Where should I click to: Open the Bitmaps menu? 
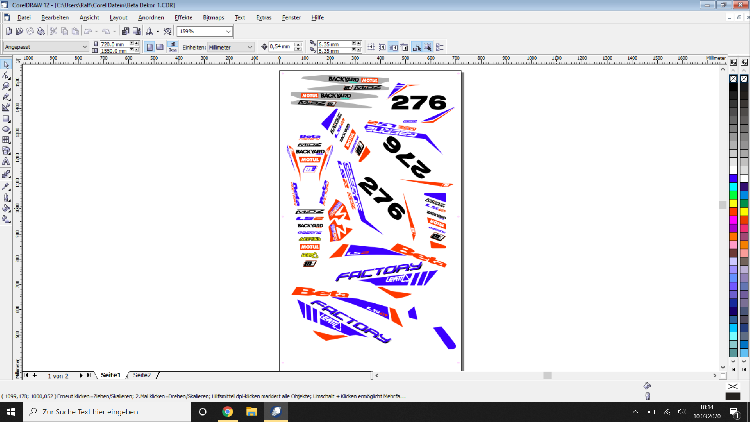(x=213, y=18)
